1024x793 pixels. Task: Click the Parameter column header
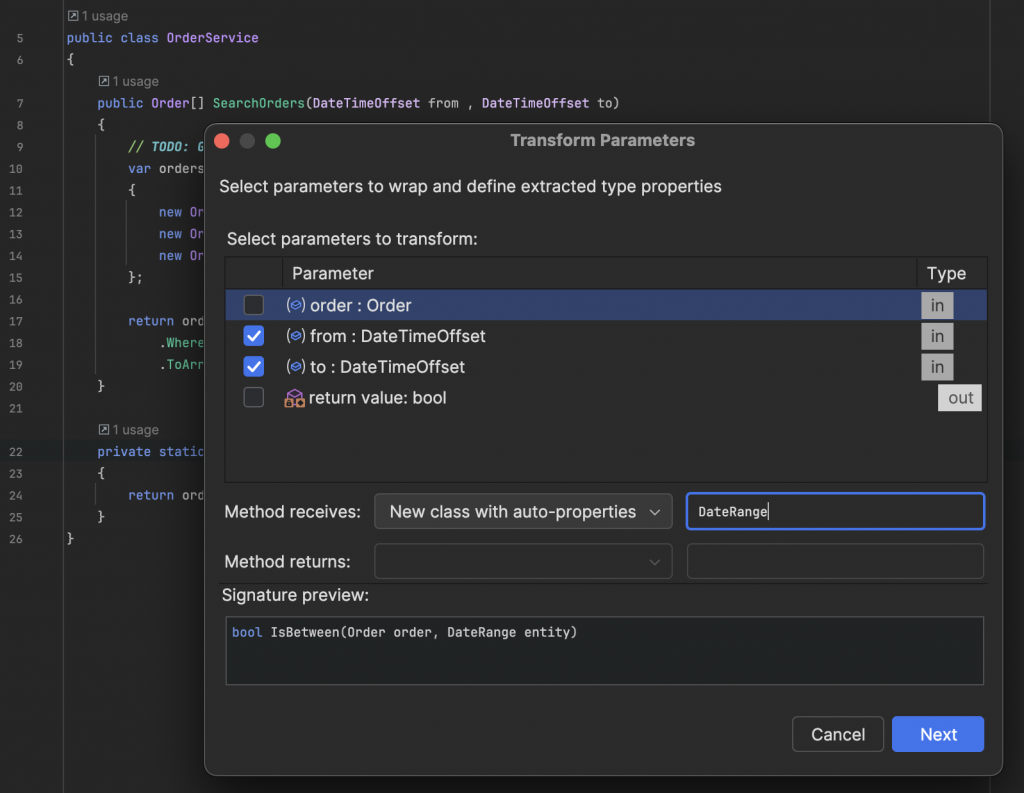tap(333, 273)
